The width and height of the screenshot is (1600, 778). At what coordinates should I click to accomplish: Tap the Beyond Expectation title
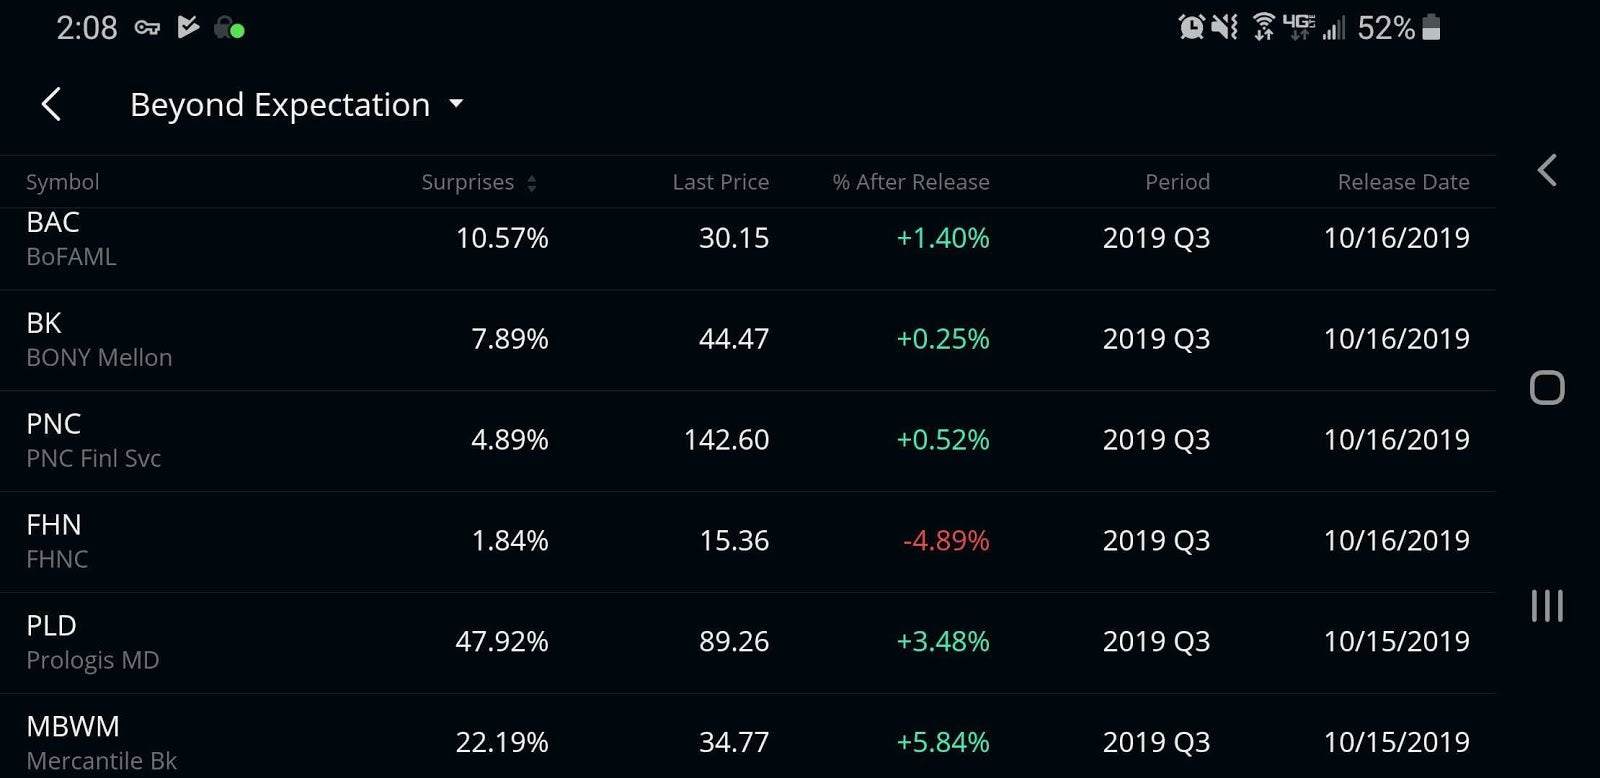pyautogui.click(x=280, y=104)
